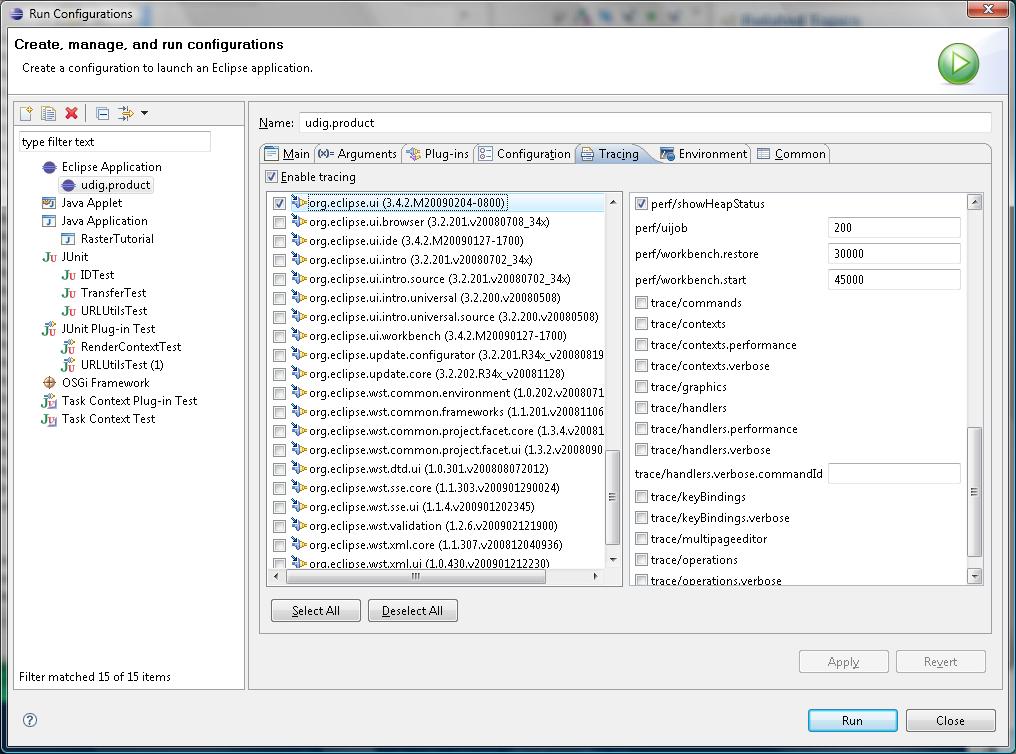Screen dimensions: 1016x754
Task: Click the JUnit category icon
Action: tap(49, 257)
